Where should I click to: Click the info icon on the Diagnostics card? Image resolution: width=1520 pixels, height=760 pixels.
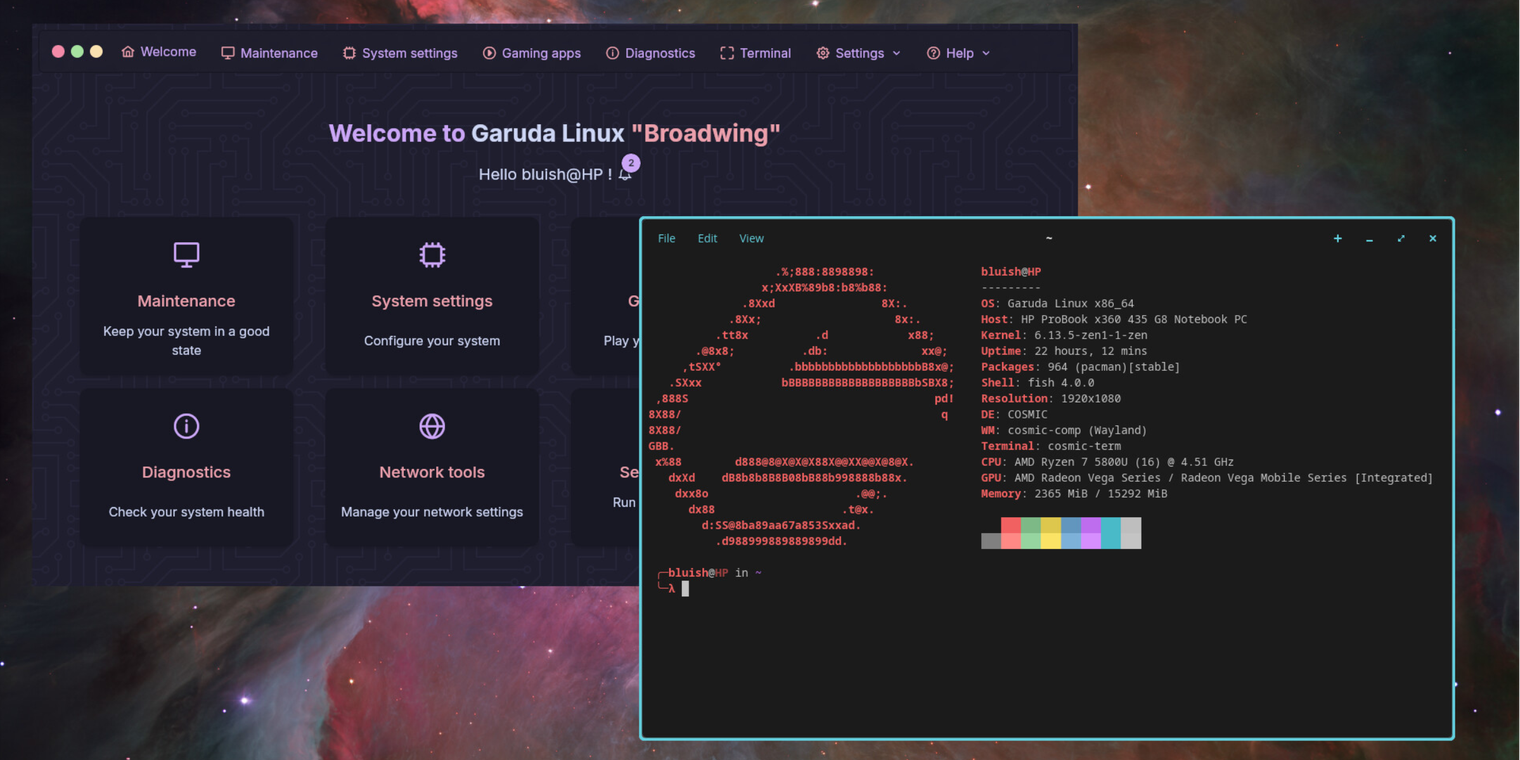click(186, 426)
